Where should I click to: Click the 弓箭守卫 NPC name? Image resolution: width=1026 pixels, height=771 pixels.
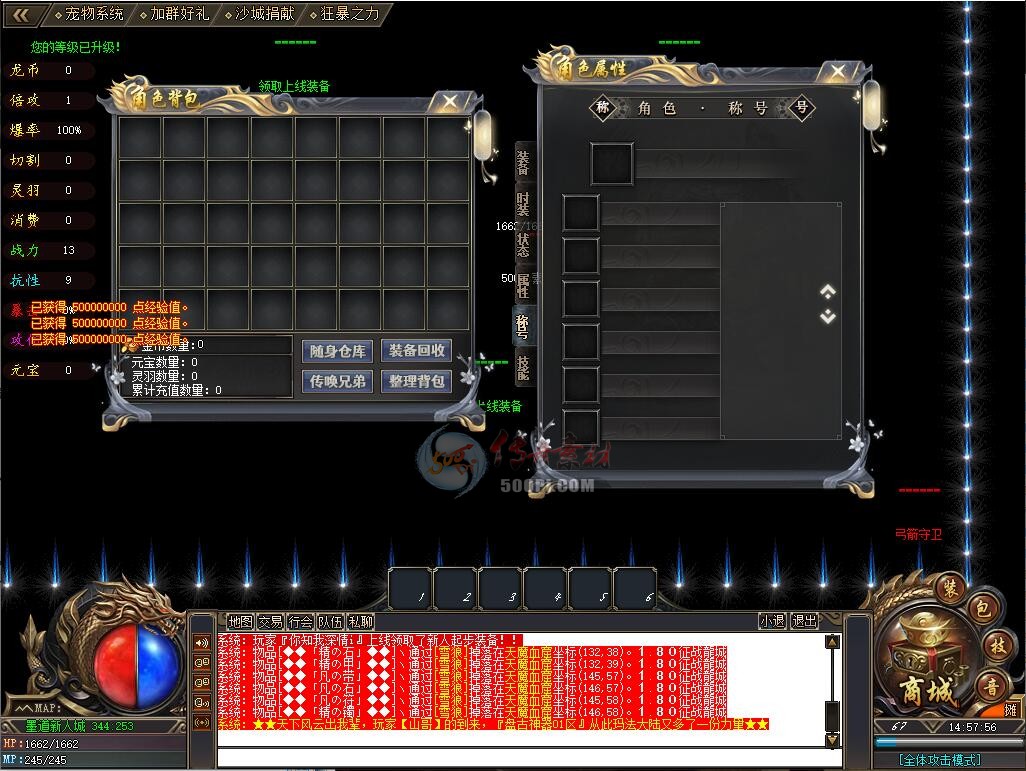tap(919, 535)
